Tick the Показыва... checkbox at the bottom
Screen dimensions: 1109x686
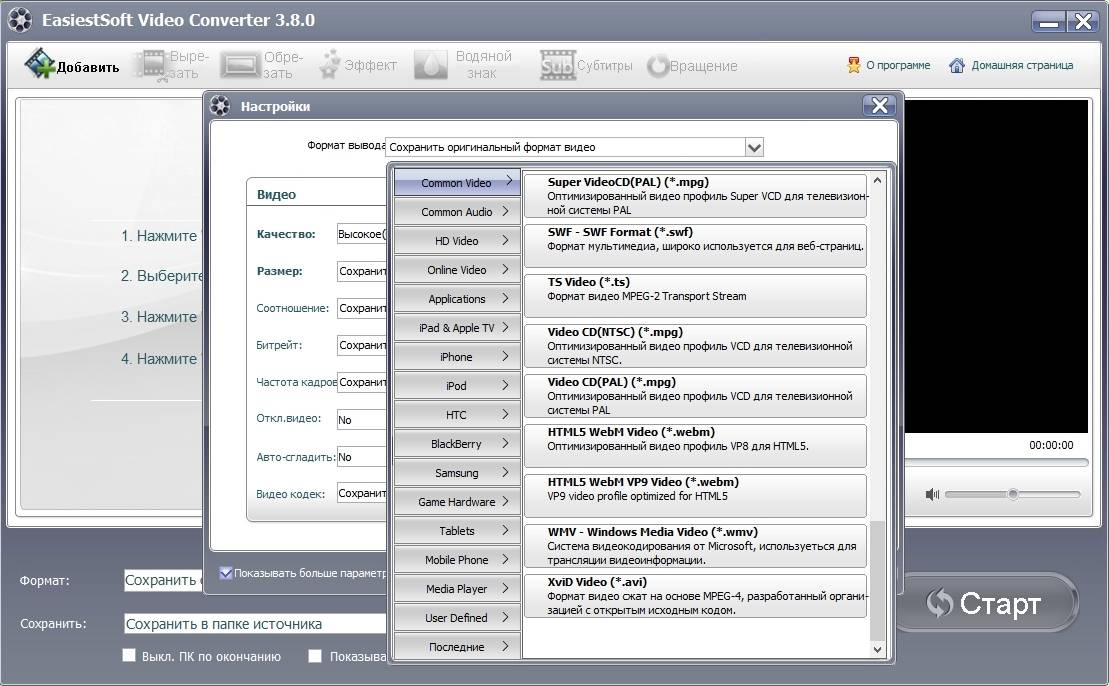(315, 656)
